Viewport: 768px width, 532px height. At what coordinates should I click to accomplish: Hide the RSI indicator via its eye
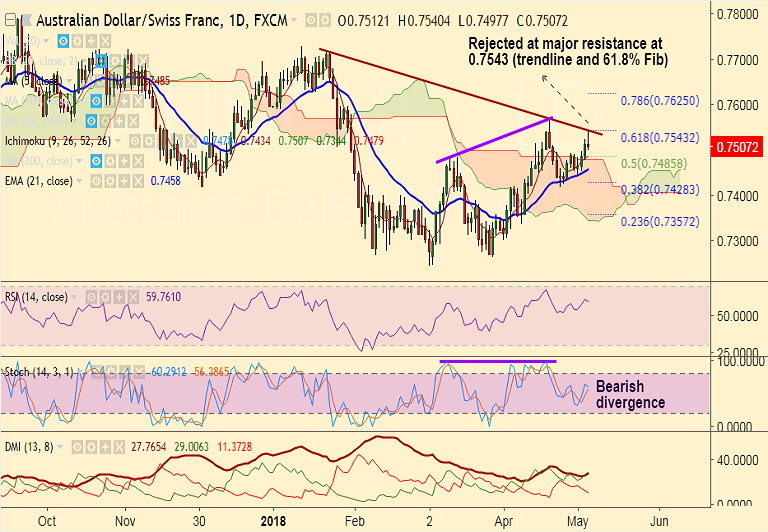pyautogui.click(x=91, y=297)
